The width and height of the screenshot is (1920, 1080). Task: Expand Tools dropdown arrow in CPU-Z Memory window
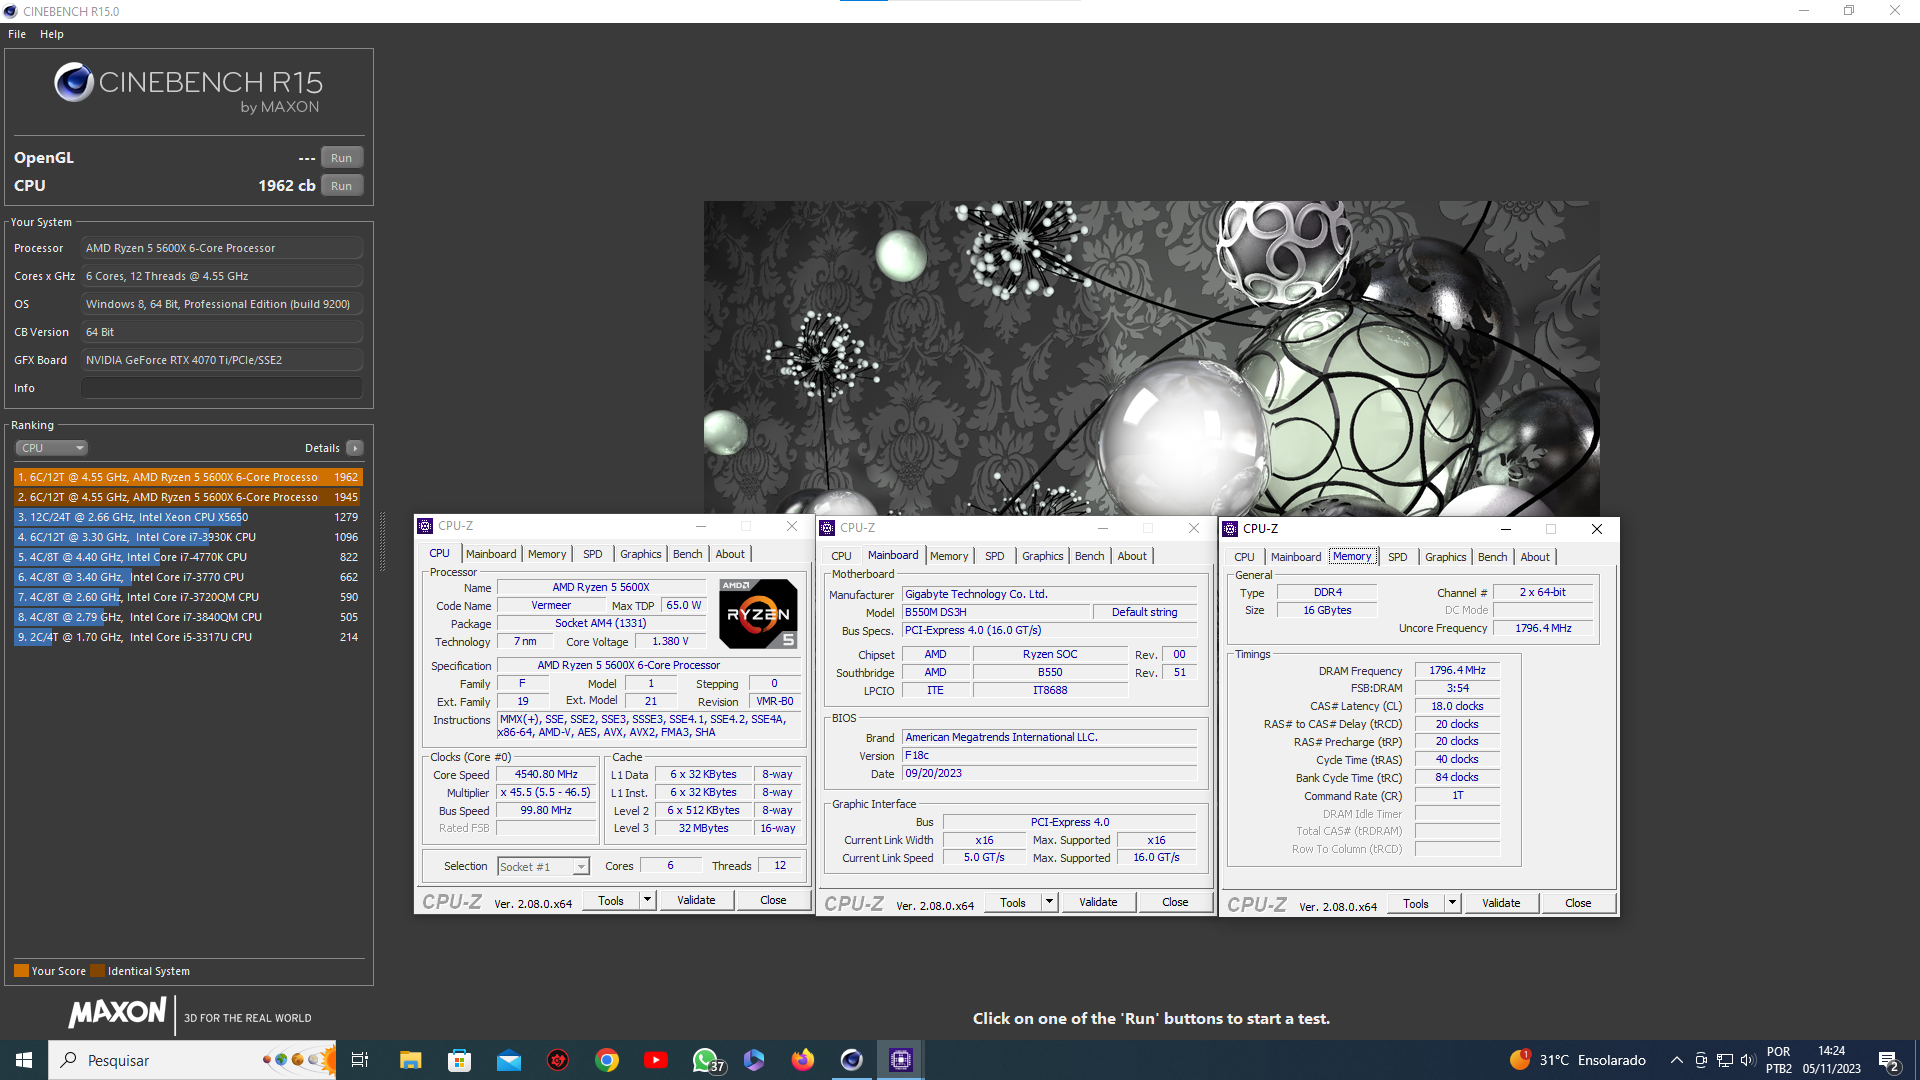[x=1452, y=903]
